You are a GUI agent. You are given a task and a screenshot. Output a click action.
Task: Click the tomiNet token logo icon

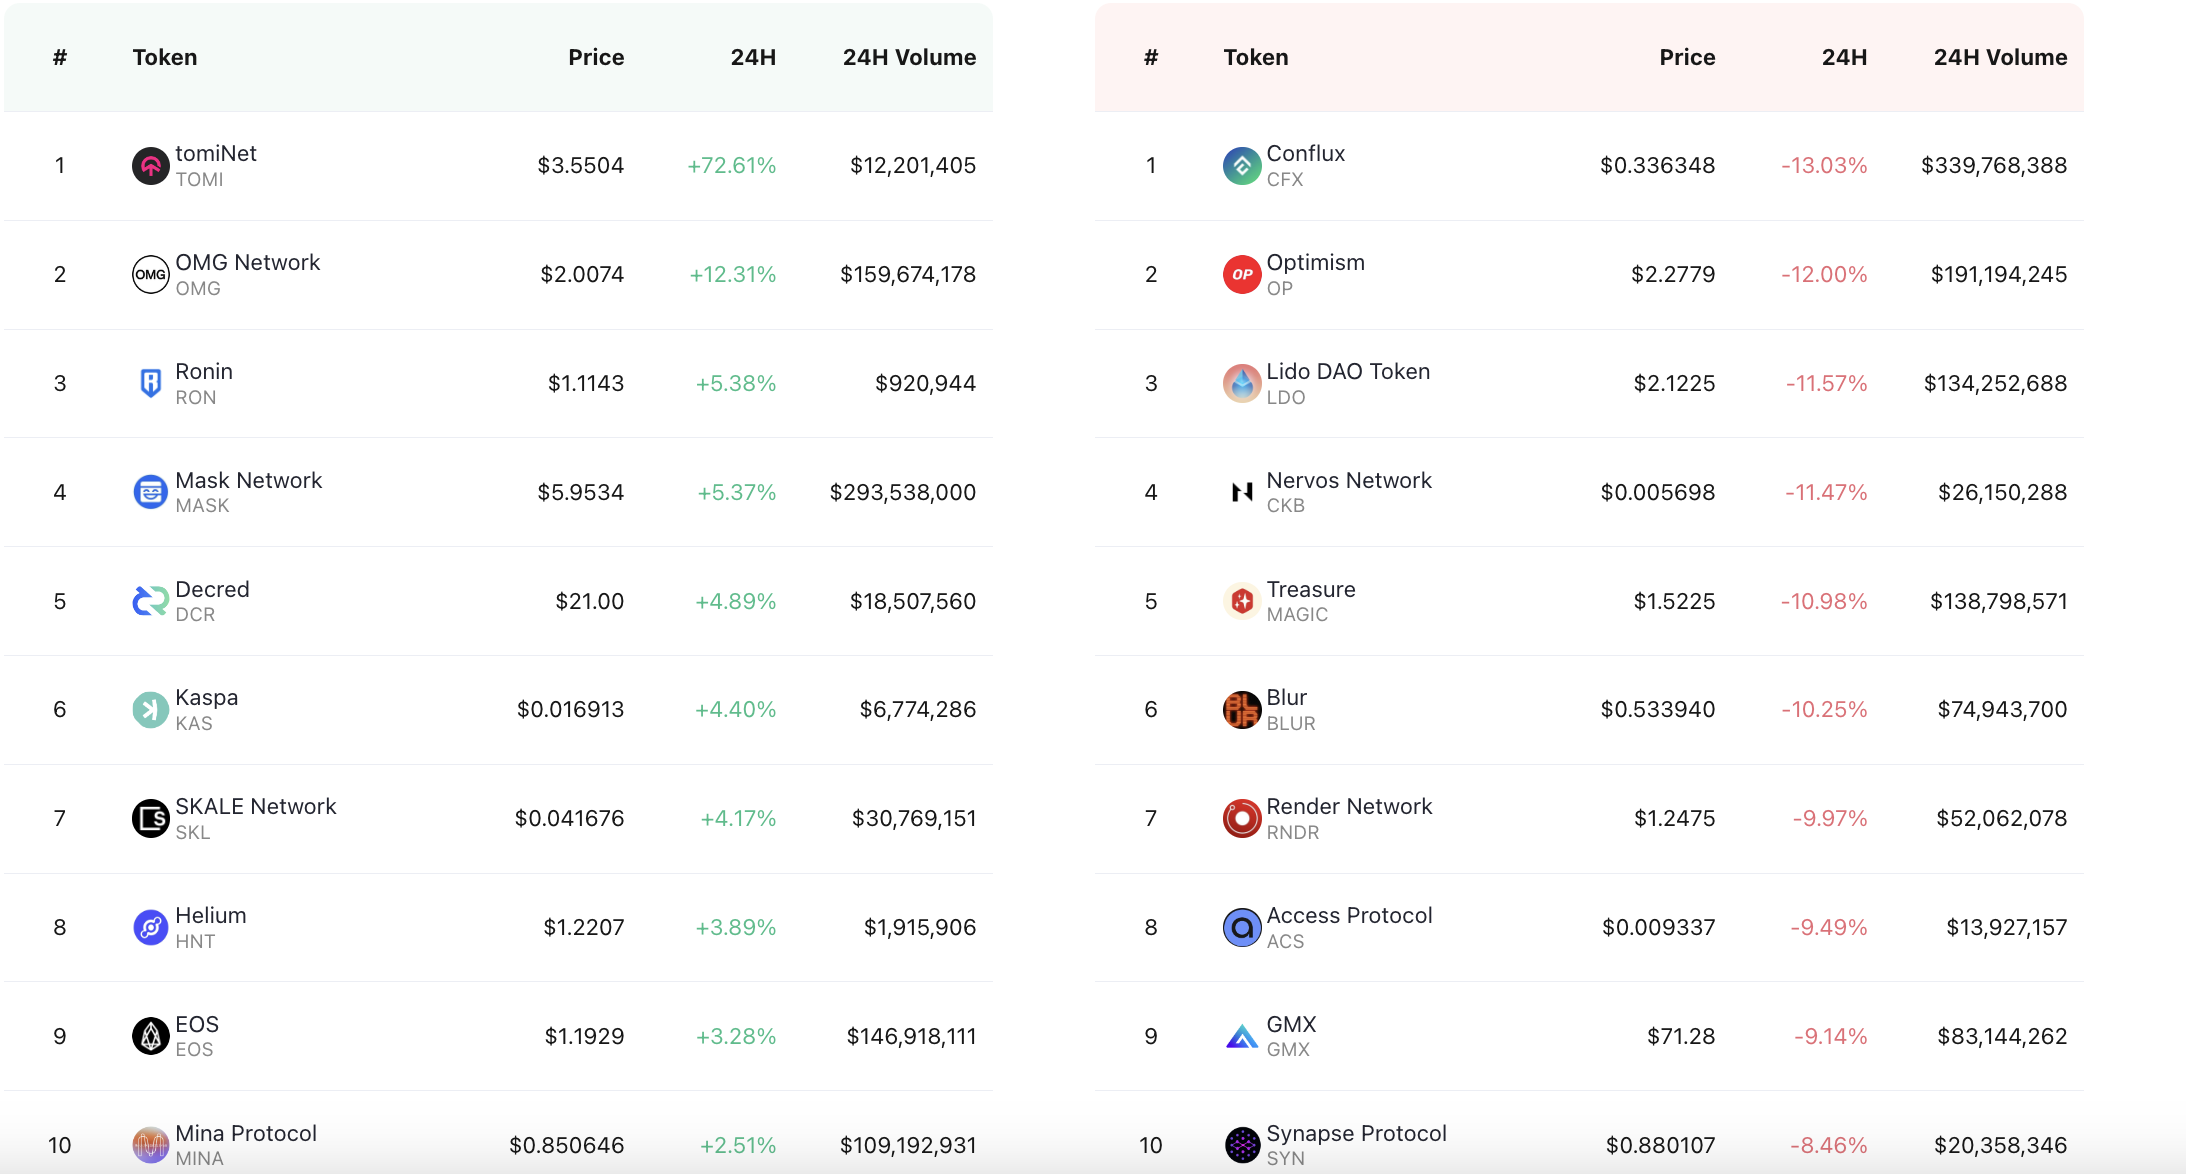pos(150,166)
